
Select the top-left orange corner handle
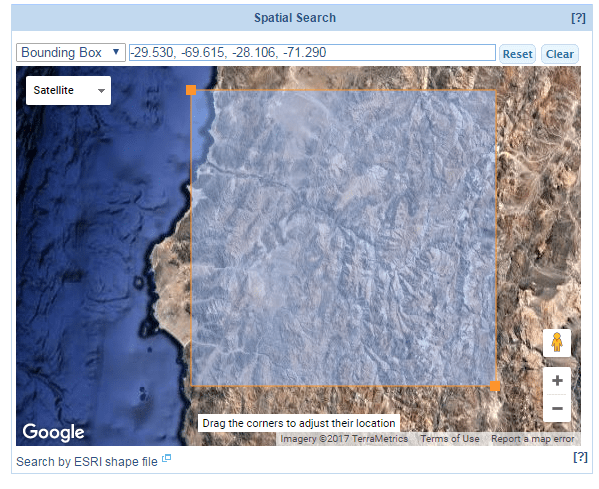coord(191,90)
